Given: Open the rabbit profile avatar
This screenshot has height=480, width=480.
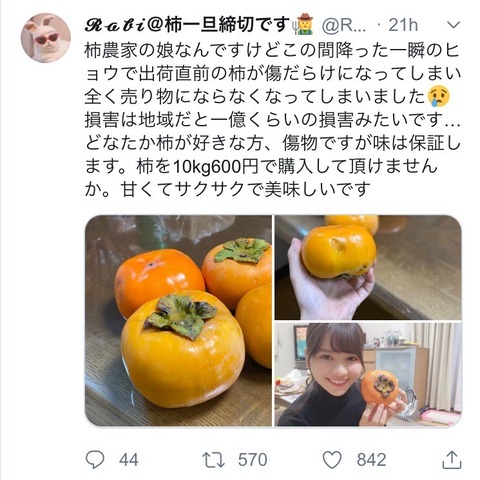Looking at the screenshot, I should [46, 38].
